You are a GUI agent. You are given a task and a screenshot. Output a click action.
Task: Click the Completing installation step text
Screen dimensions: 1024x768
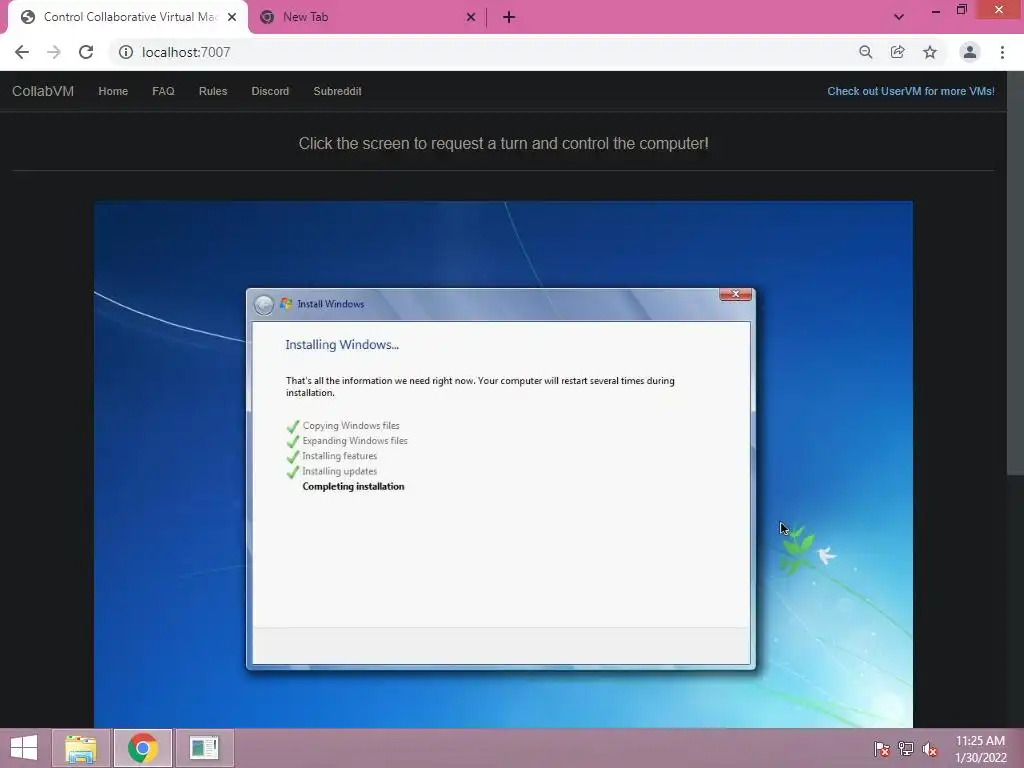pos(353,487)
